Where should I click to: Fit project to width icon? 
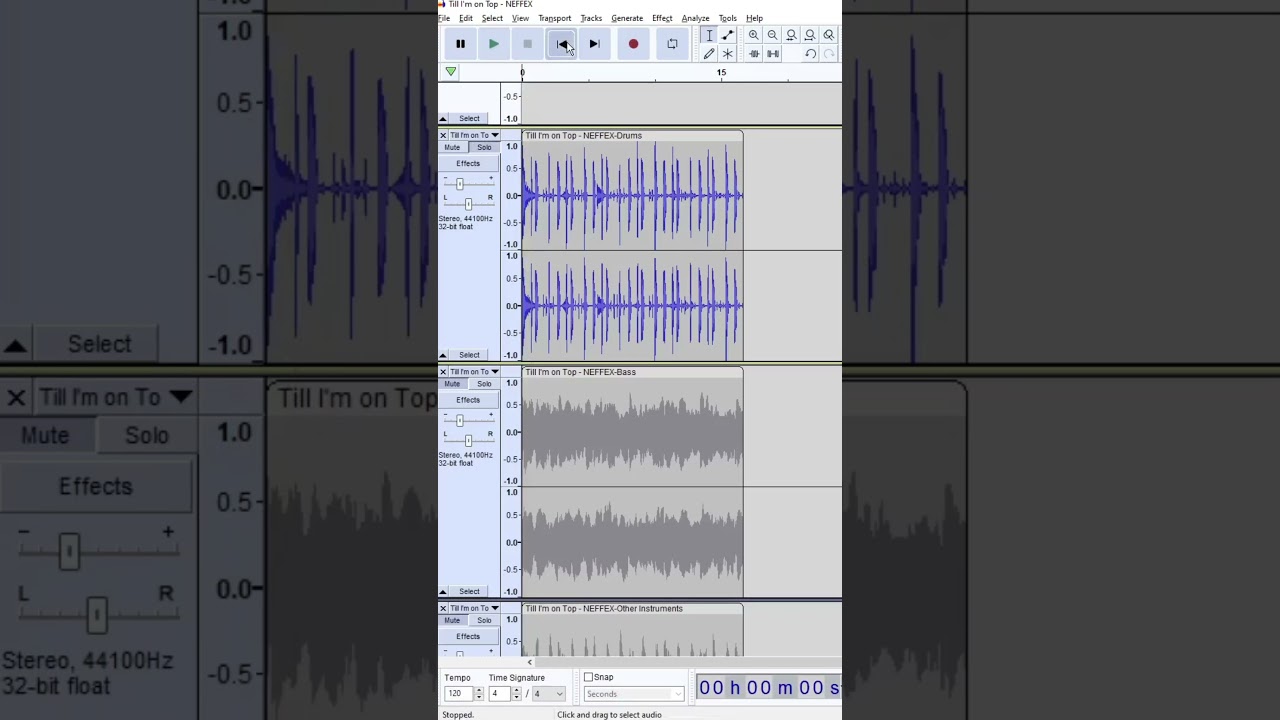point(810,35)
